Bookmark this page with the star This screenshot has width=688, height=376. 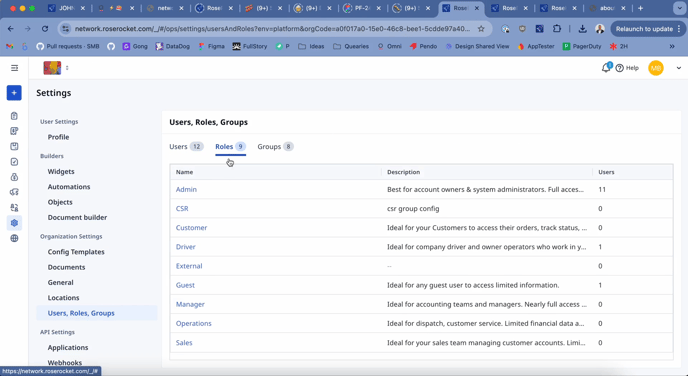[481, 29]
